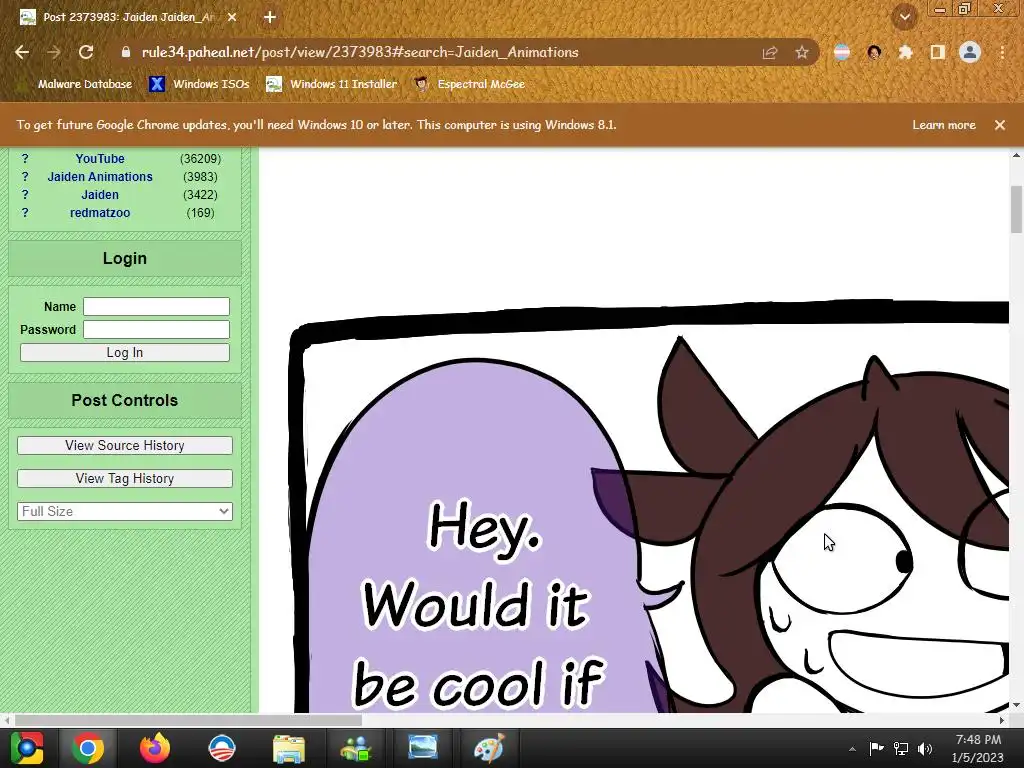This screenshot has width=1024, height=768.
Task: Dismiss the Chrome update notification bar
Action: pyautogui.click(x=1000, y=125)
